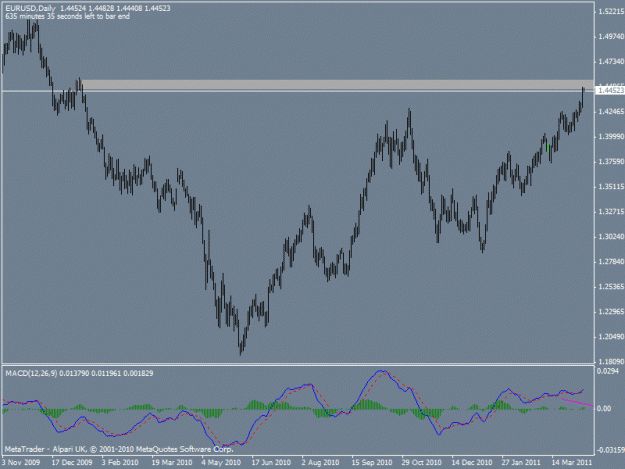The image size is (625, 469).
Task: Click the 1.27840 price scale value
Action: tap(611, 262)
